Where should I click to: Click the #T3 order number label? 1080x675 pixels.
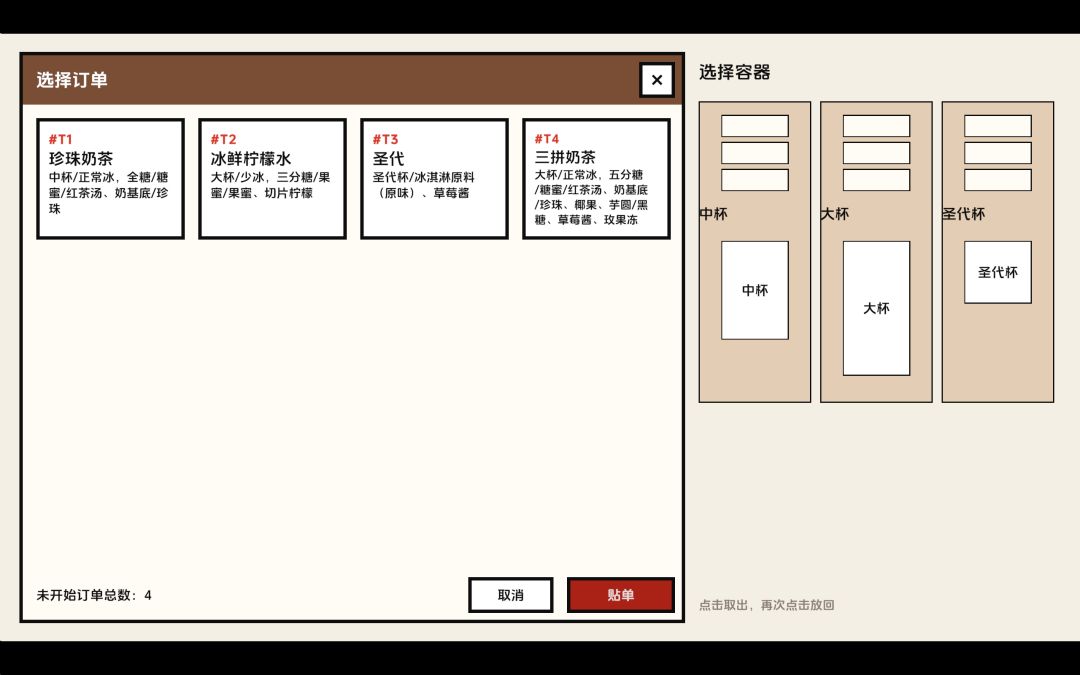click(x=385, y=140)
